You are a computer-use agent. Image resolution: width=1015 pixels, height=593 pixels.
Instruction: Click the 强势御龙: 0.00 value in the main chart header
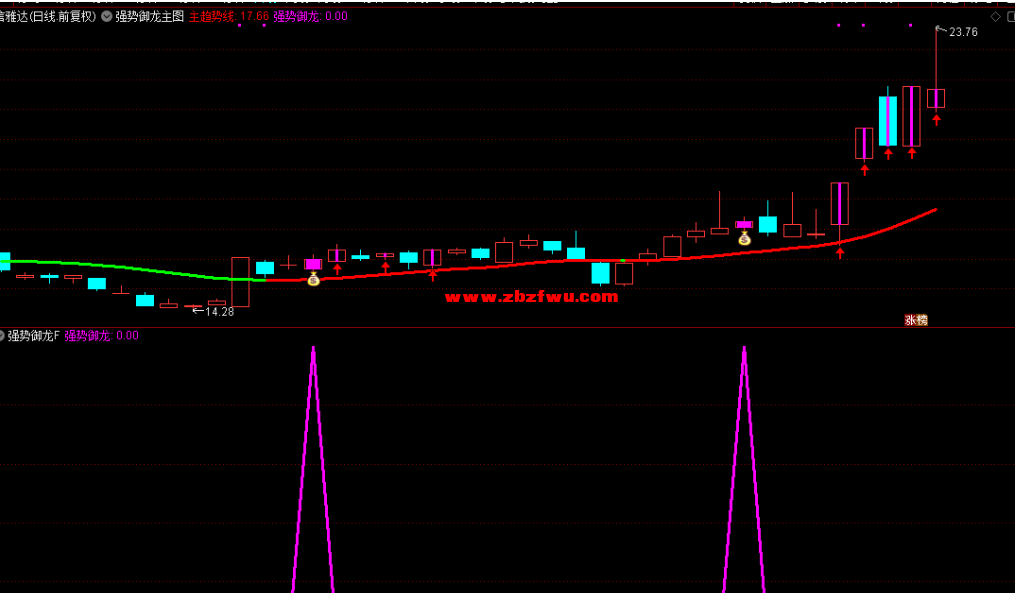pos(310,17)
